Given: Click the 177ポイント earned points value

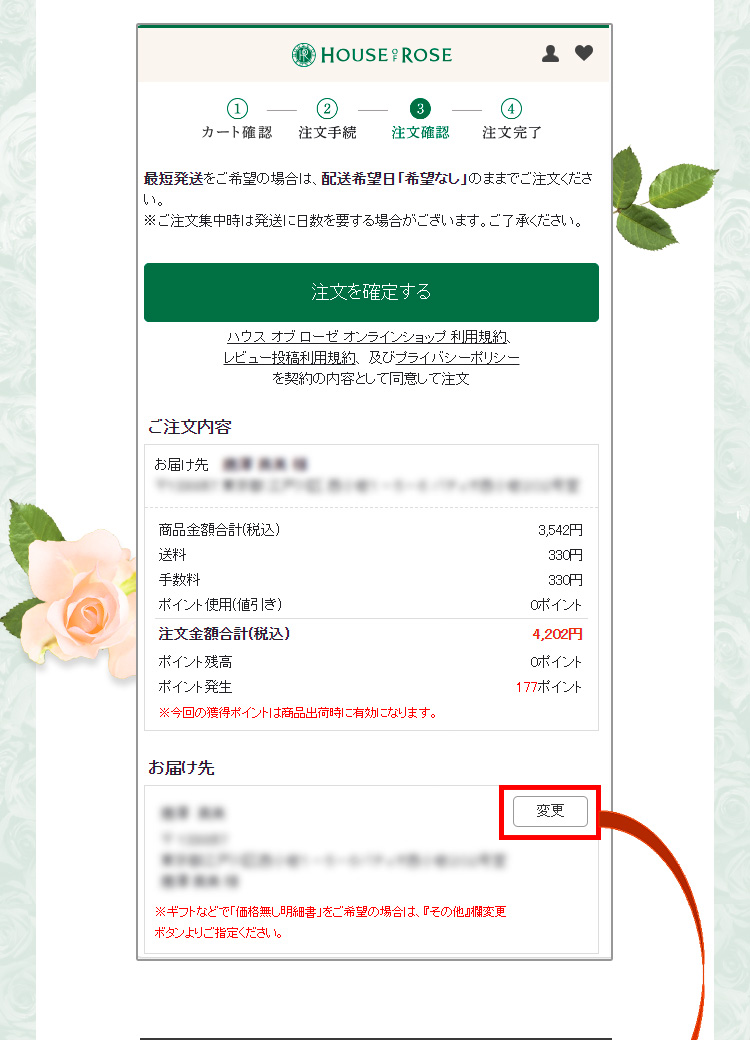Looking at the screenshot, I should coord(548,687).
